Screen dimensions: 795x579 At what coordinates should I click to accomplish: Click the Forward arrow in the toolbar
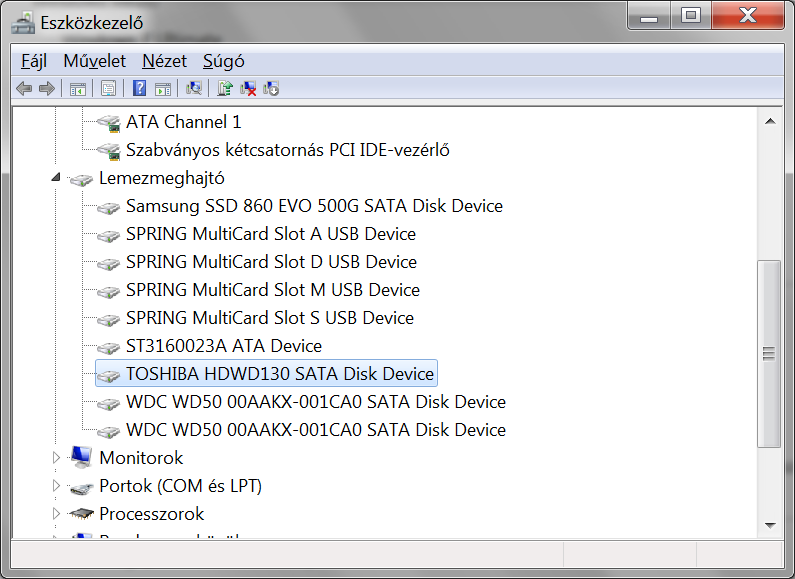[47, 89]
